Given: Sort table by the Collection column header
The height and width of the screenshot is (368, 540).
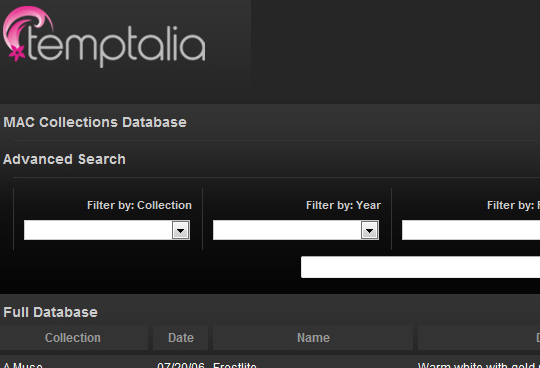Looking at the screenshot, I should [73, 338].
